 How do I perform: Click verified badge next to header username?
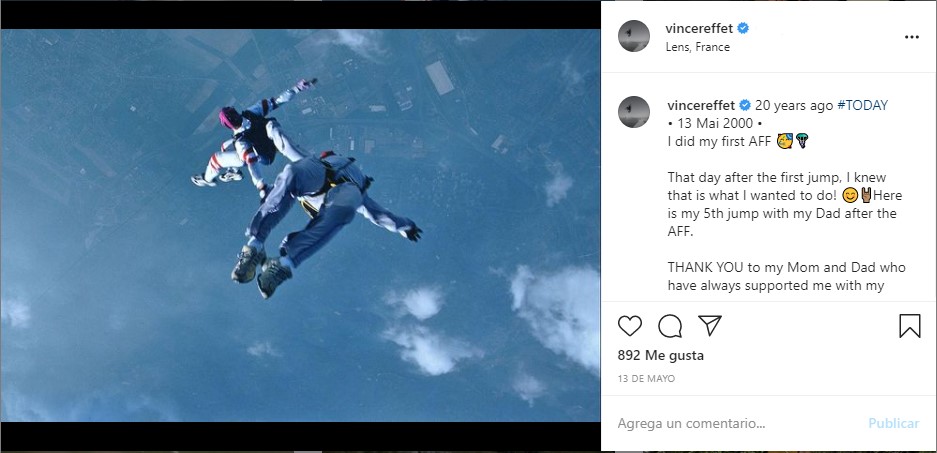pos(743,28)
